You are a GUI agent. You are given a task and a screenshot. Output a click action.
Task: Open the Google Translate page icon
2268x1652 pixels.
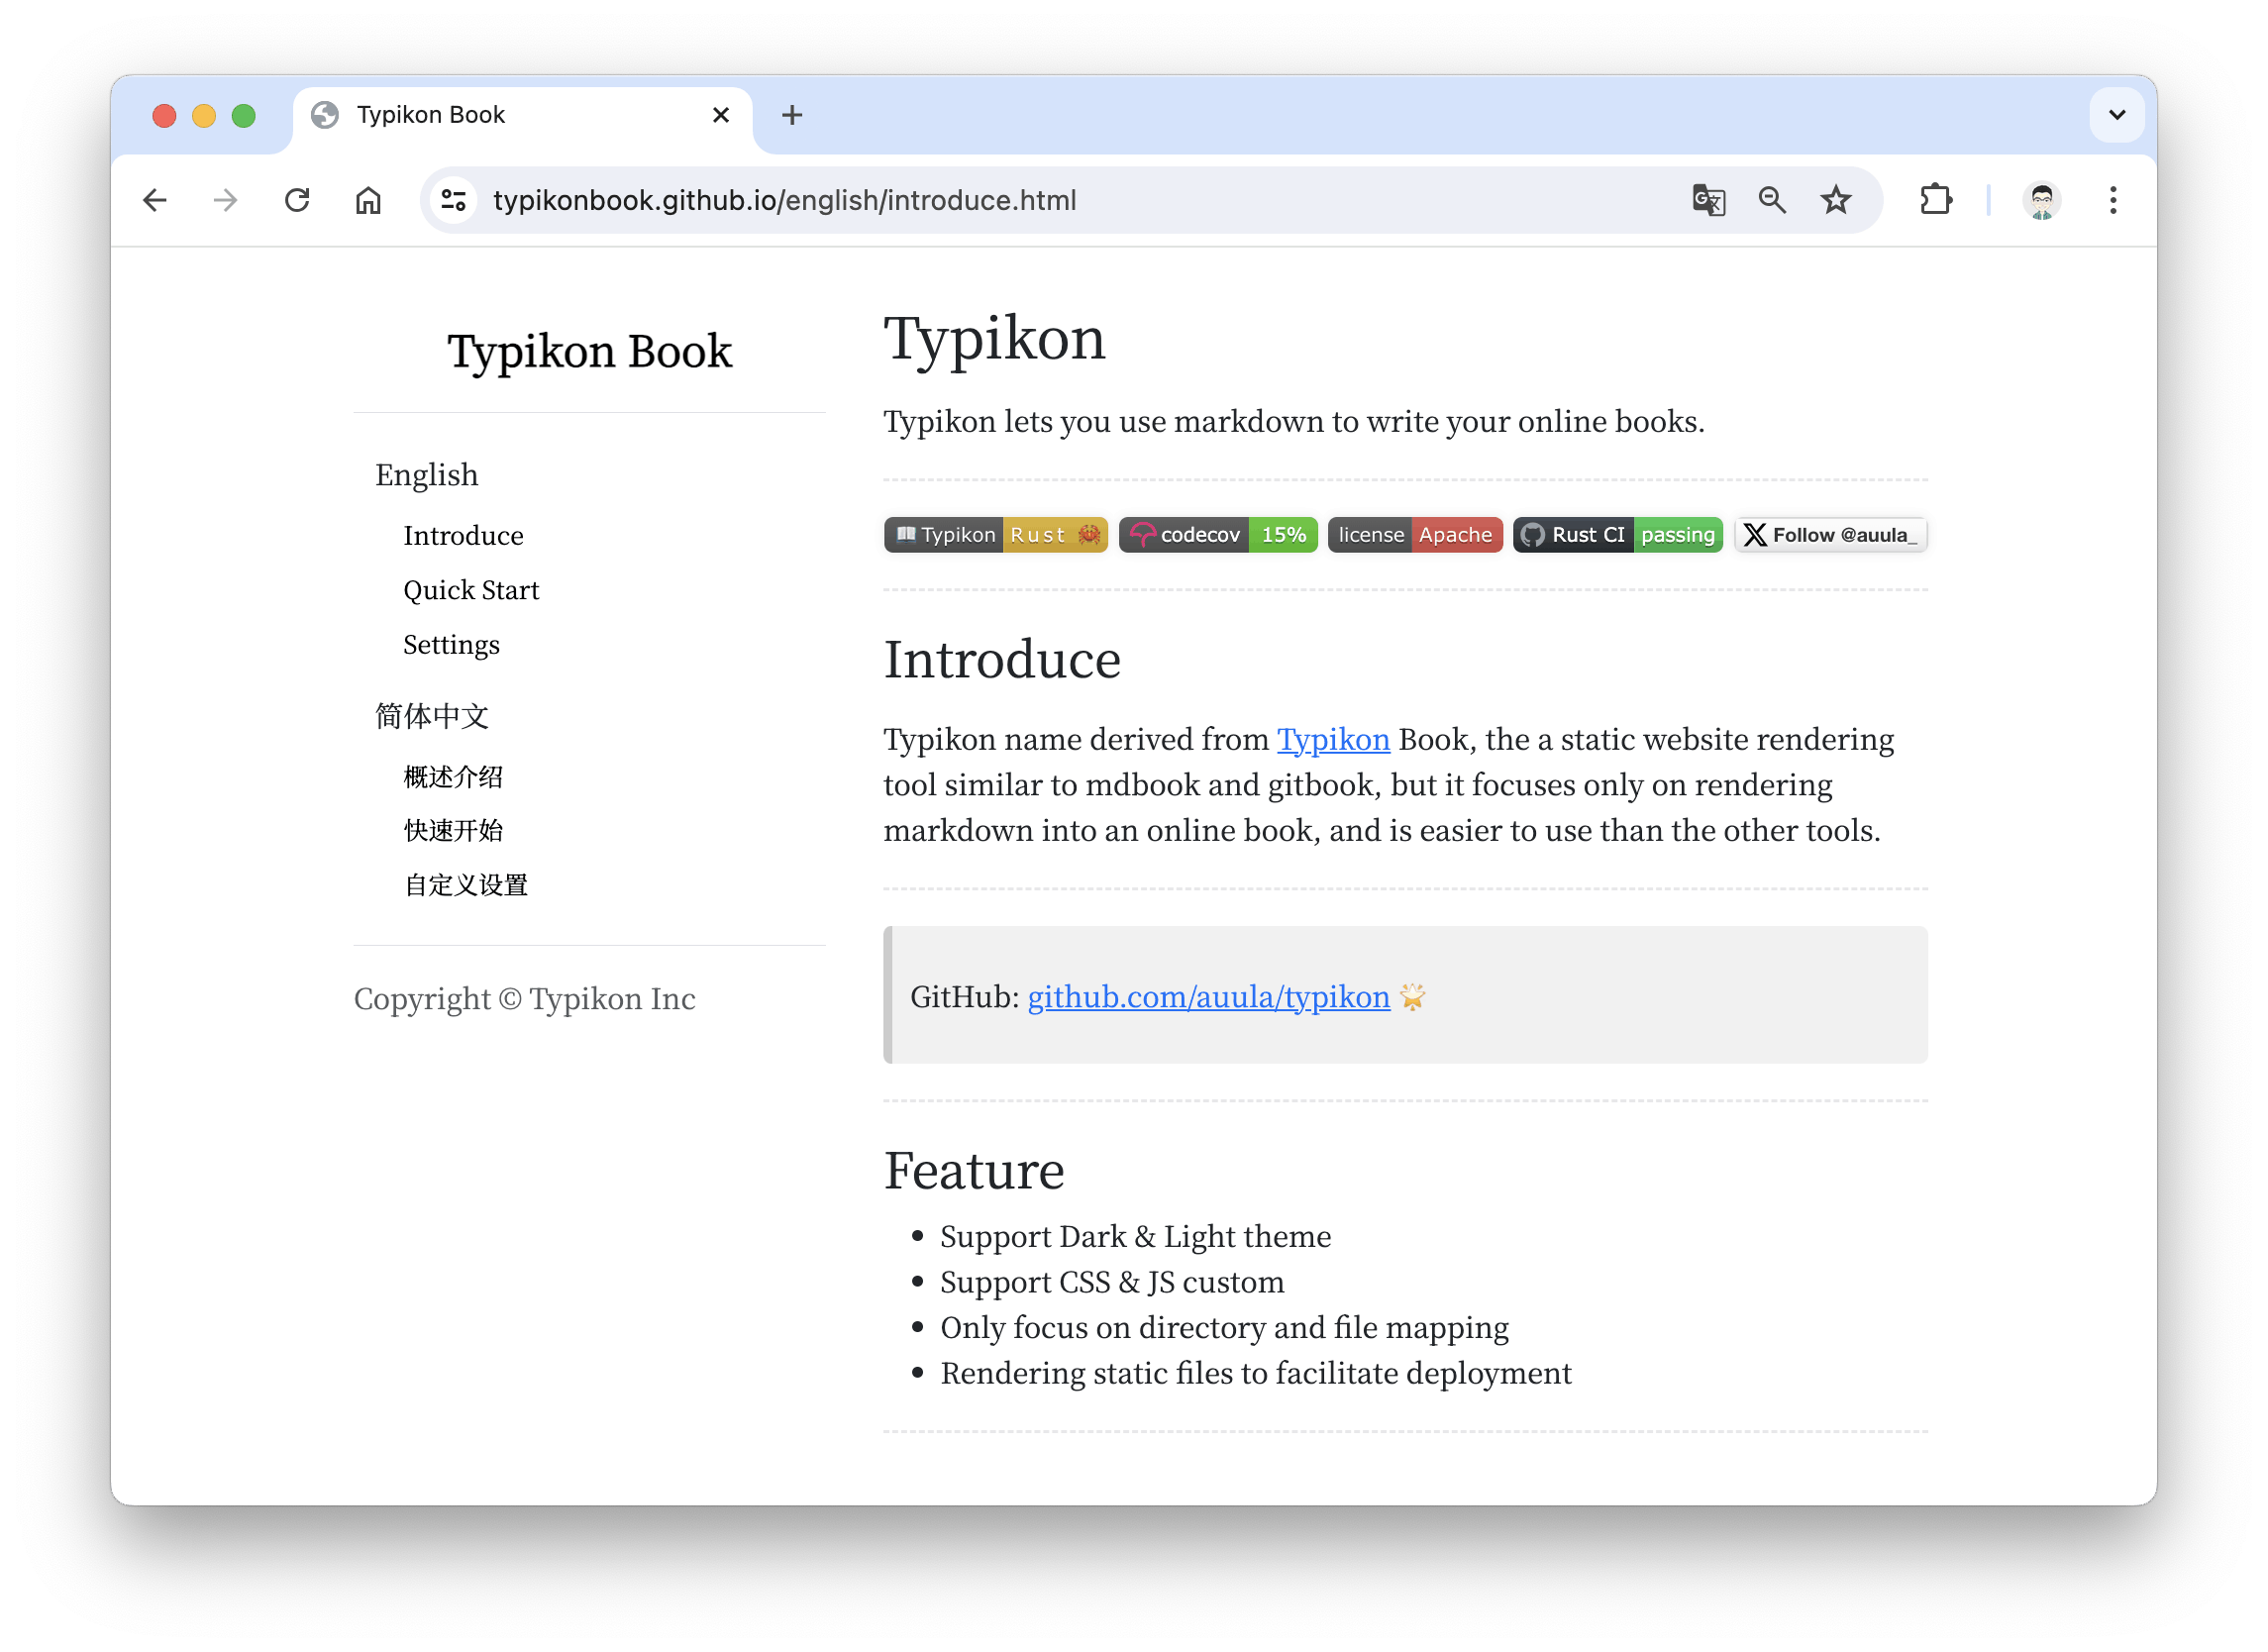pyautogui.click(x=1708, y=200)
